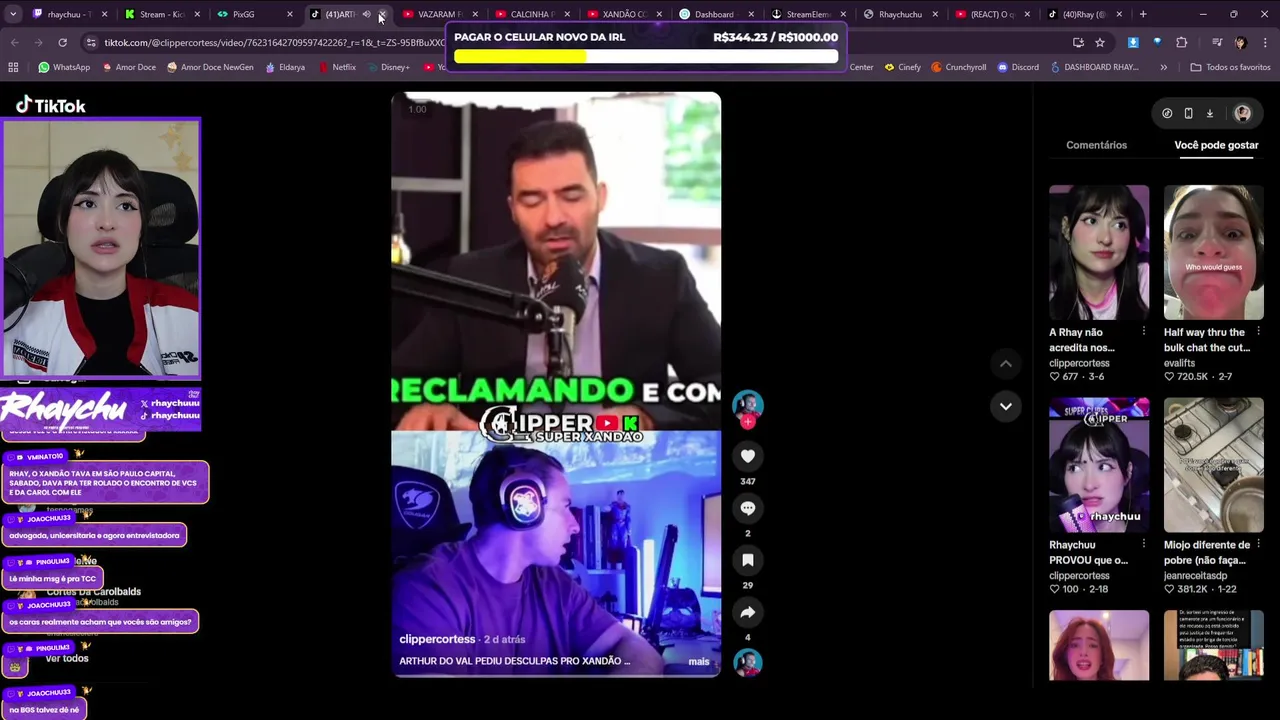1280x720 pixels.
Task: Open the 'Half way thru the bulk' thumbnail
Action: click(x=1213, y=252)
